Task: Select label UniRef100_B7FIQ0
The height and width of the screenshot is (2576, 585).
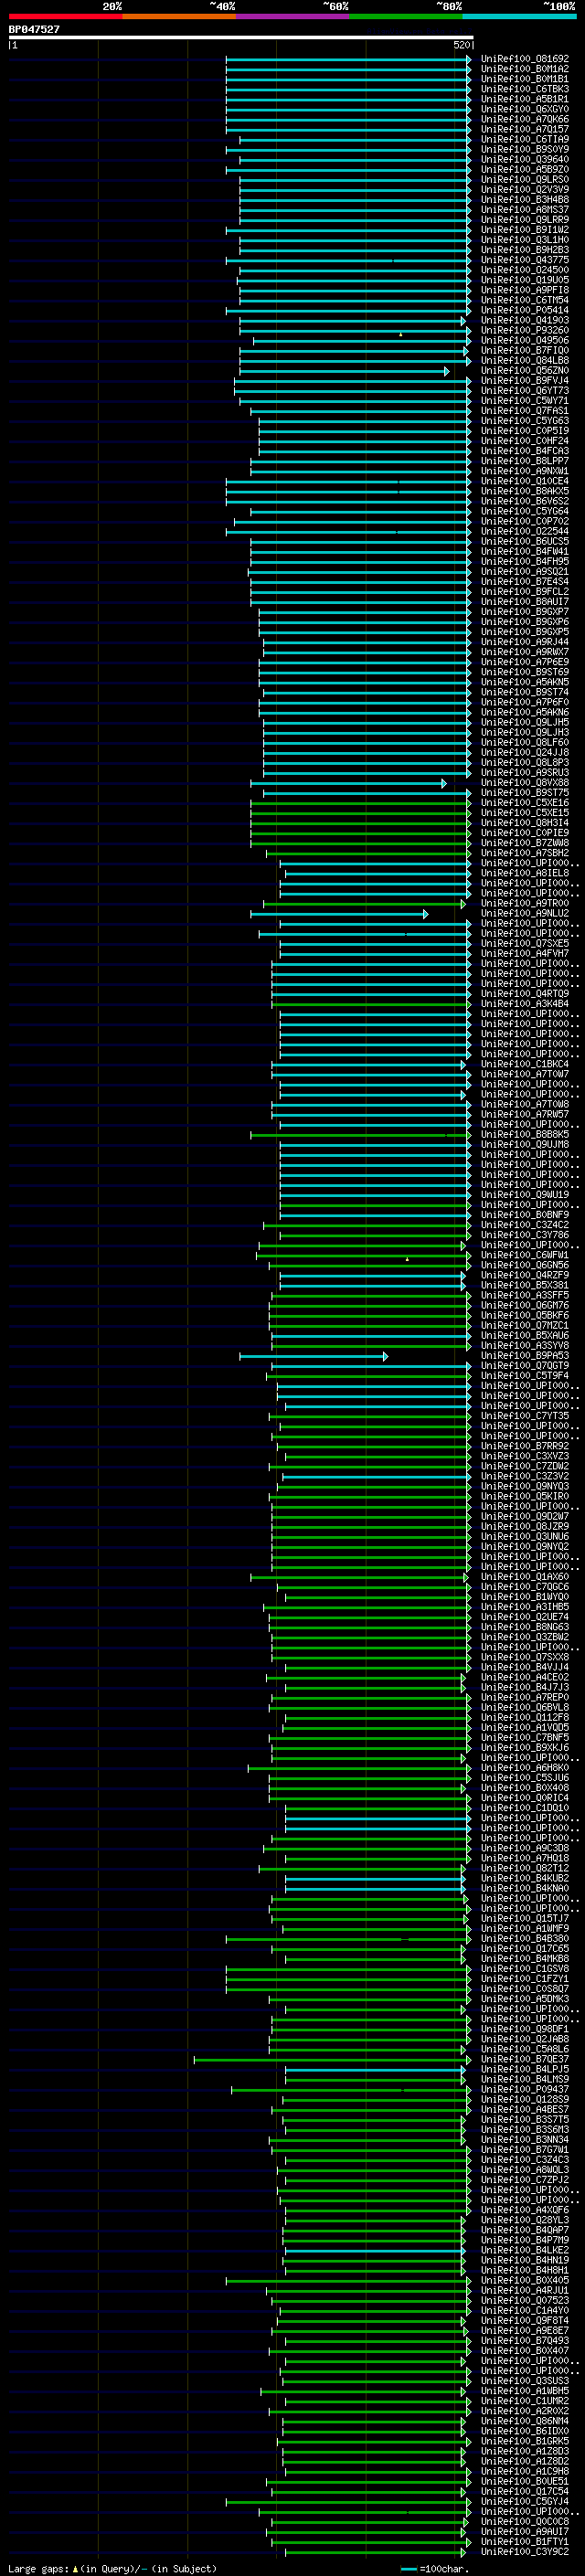Action: tap(524, 350)
